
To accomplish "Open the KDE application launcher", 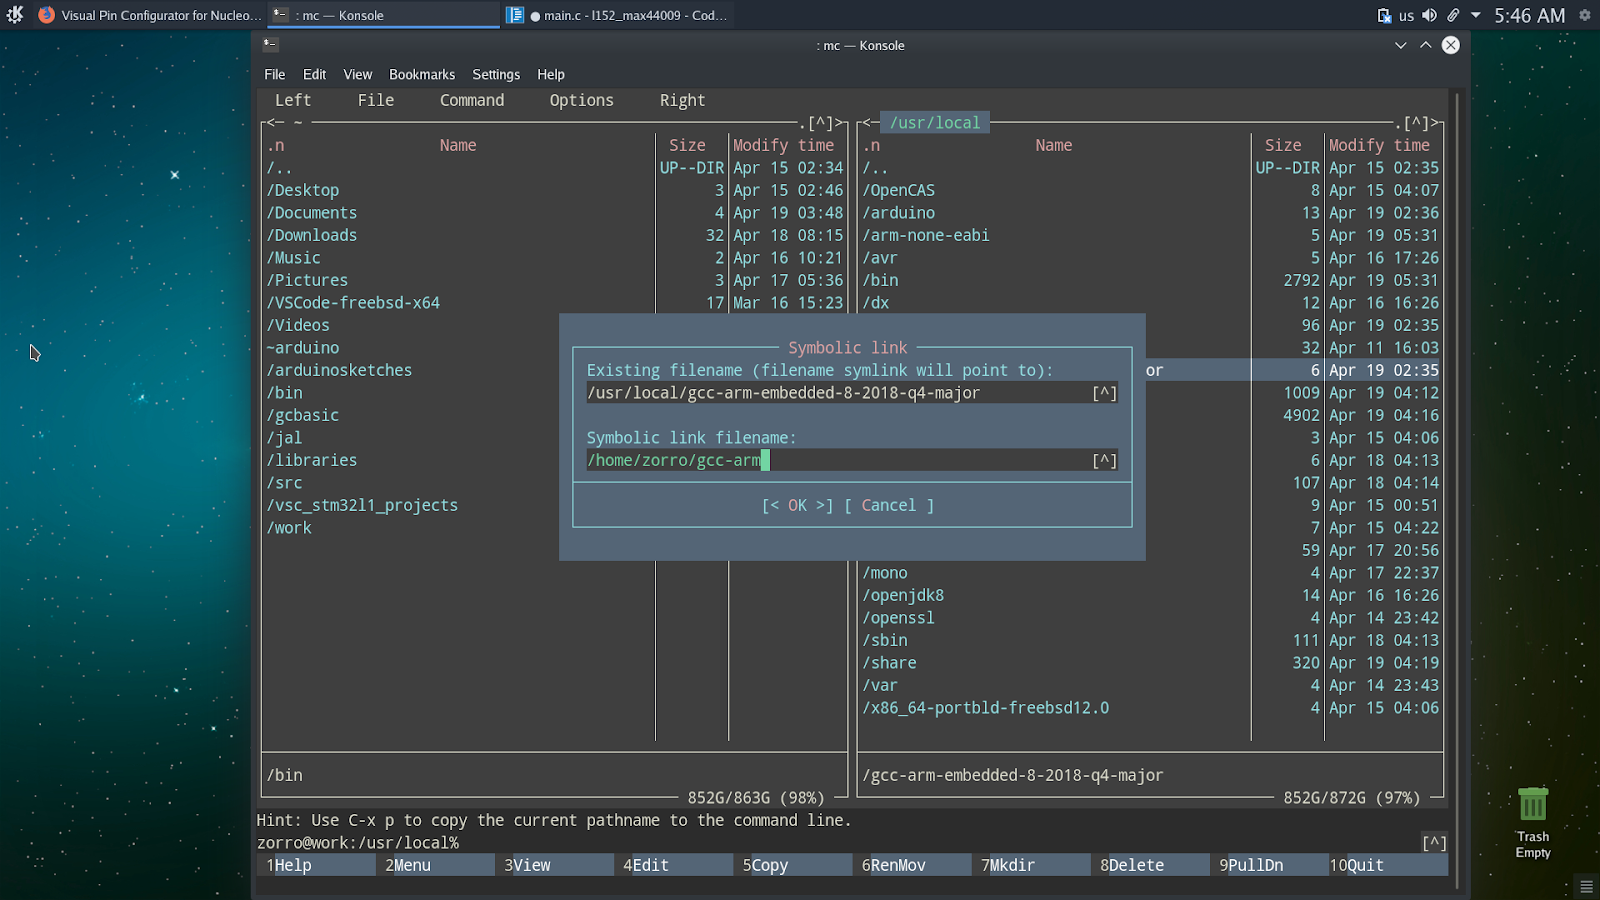I will (x=15, y=15).
